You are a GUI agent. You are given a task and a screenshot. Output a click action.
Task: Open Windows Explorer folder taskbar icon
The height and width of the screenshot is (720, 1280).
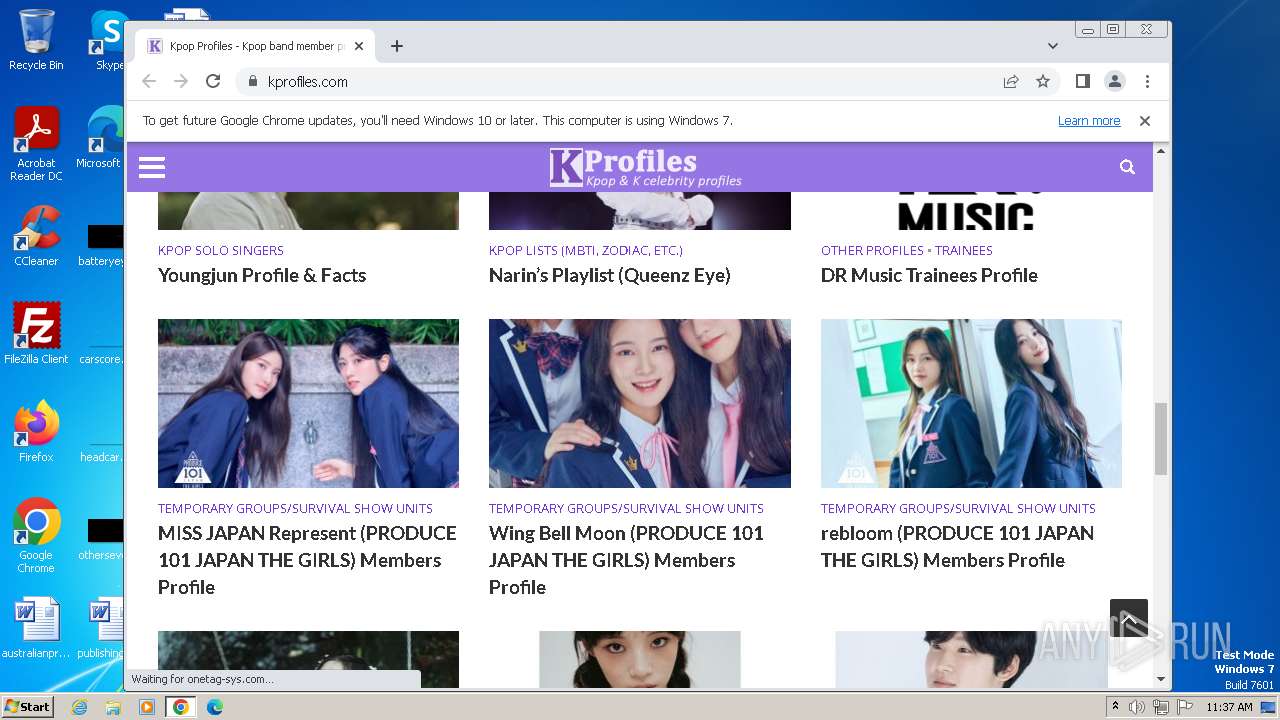(x=113, y=707)
